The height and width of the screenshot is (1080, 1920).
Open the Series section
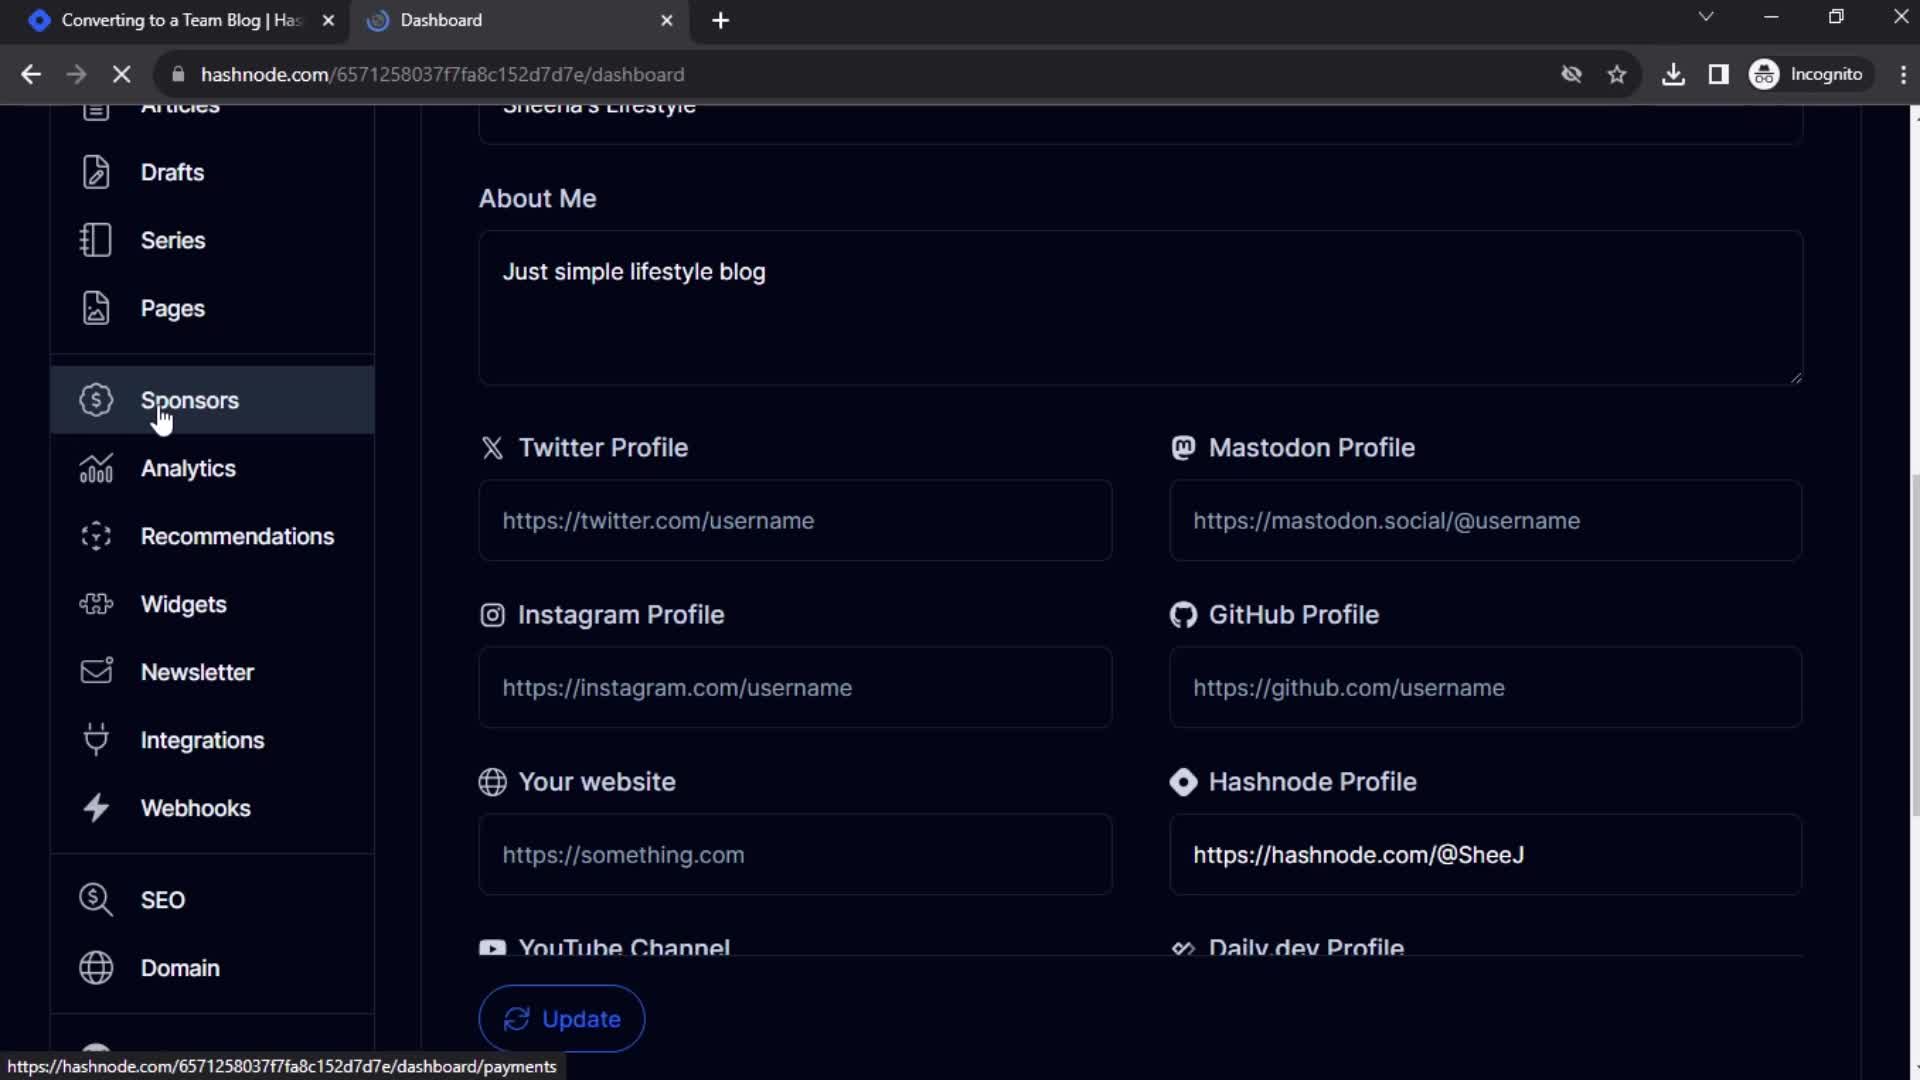[x=173, y=240]
